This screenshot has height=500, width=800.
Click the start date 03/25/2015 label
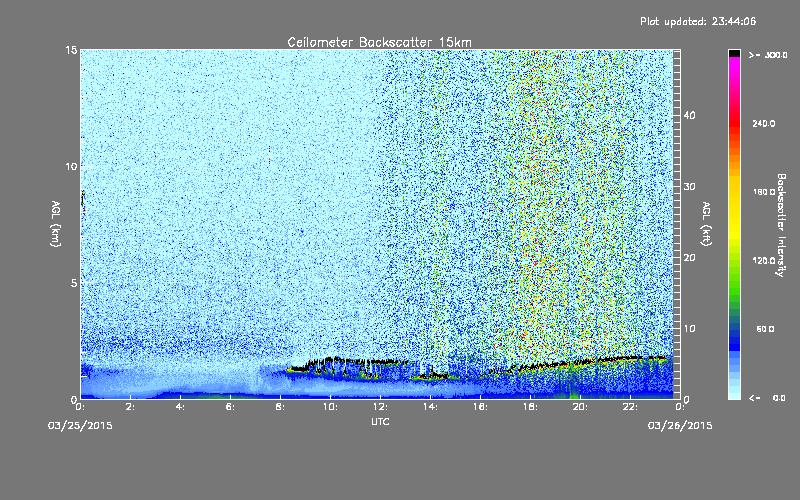point(80,426)
